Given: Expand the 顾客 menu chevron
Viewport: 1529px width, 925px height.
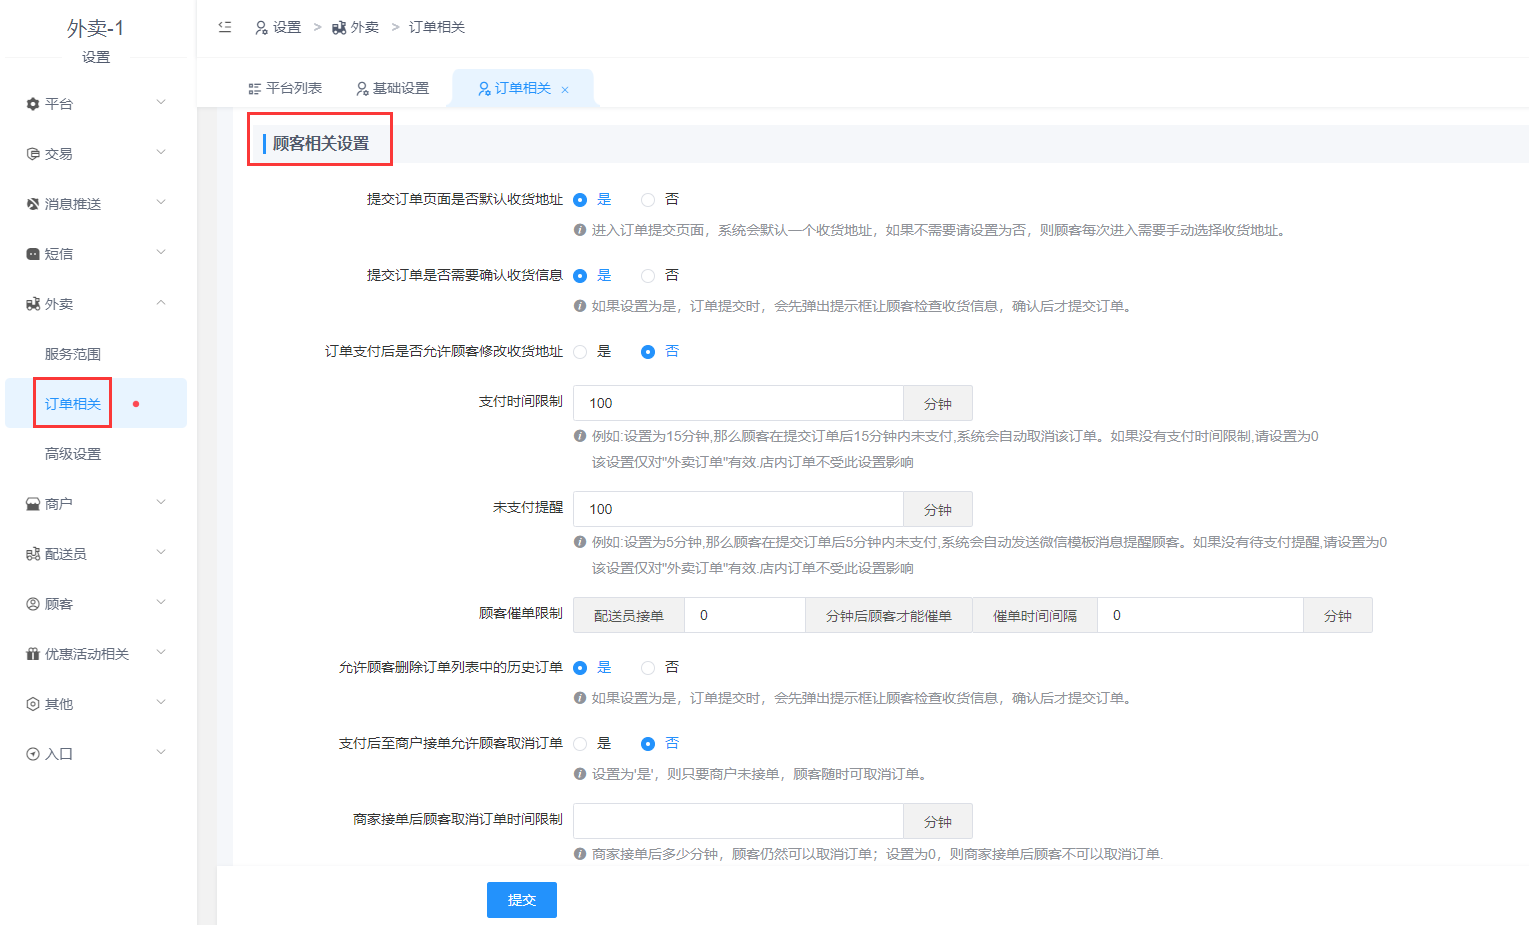Looking at the screenshot, I should 161,602.
